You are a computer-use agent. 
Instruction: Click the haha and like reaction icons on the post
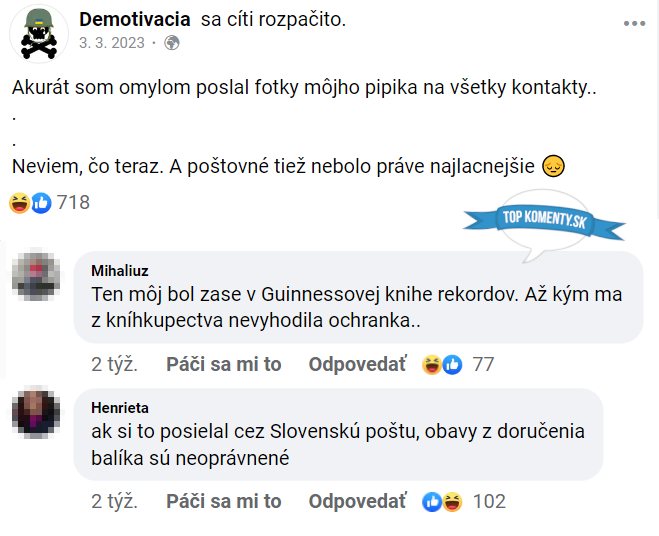coord(30,203)
